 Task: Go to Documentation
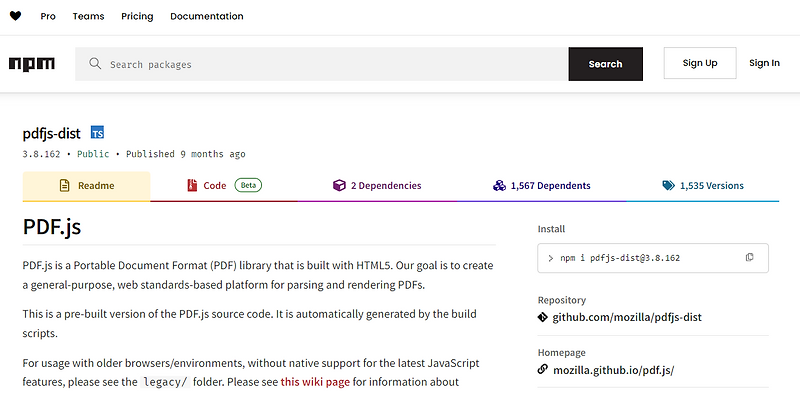(x=207, y=16)
